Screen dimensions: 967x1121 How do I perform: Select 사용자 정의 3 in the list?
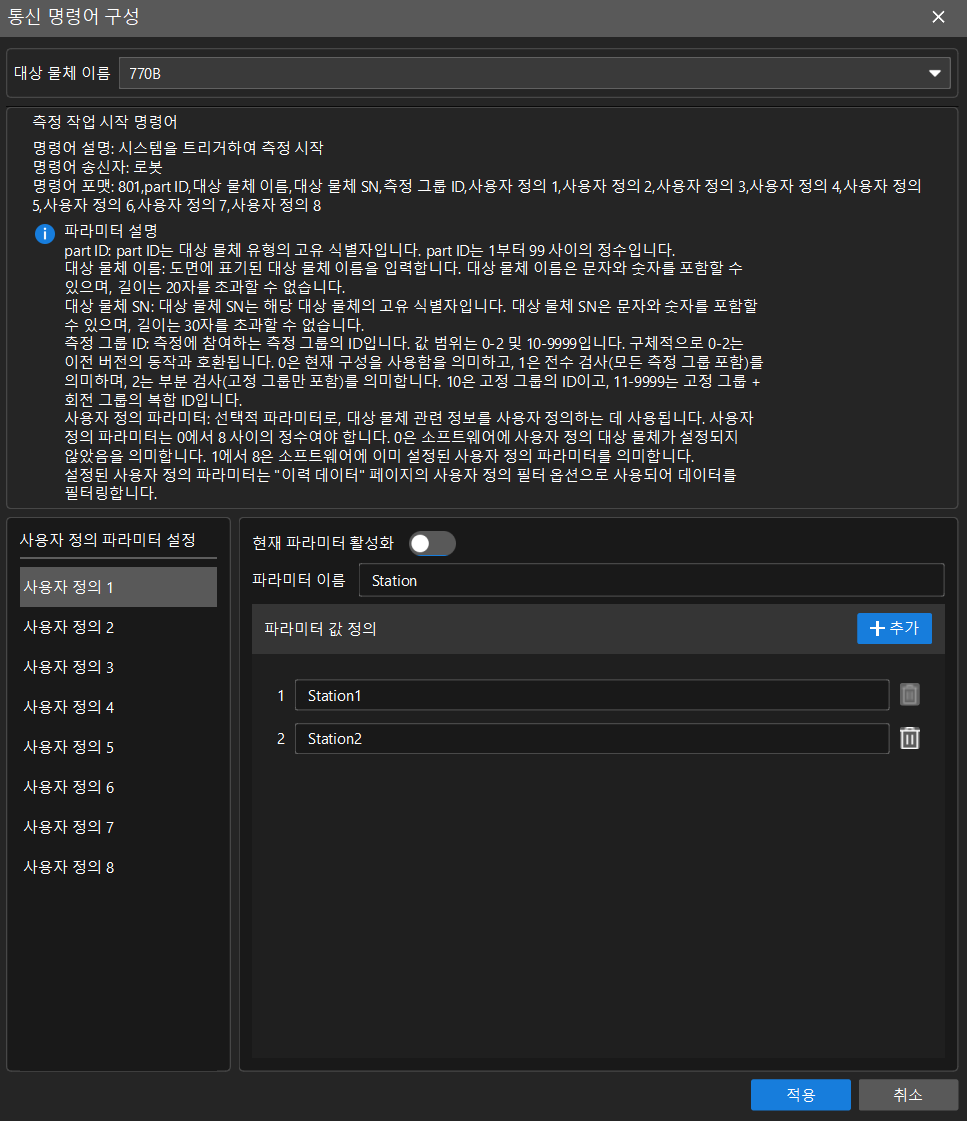coord(118,667)
